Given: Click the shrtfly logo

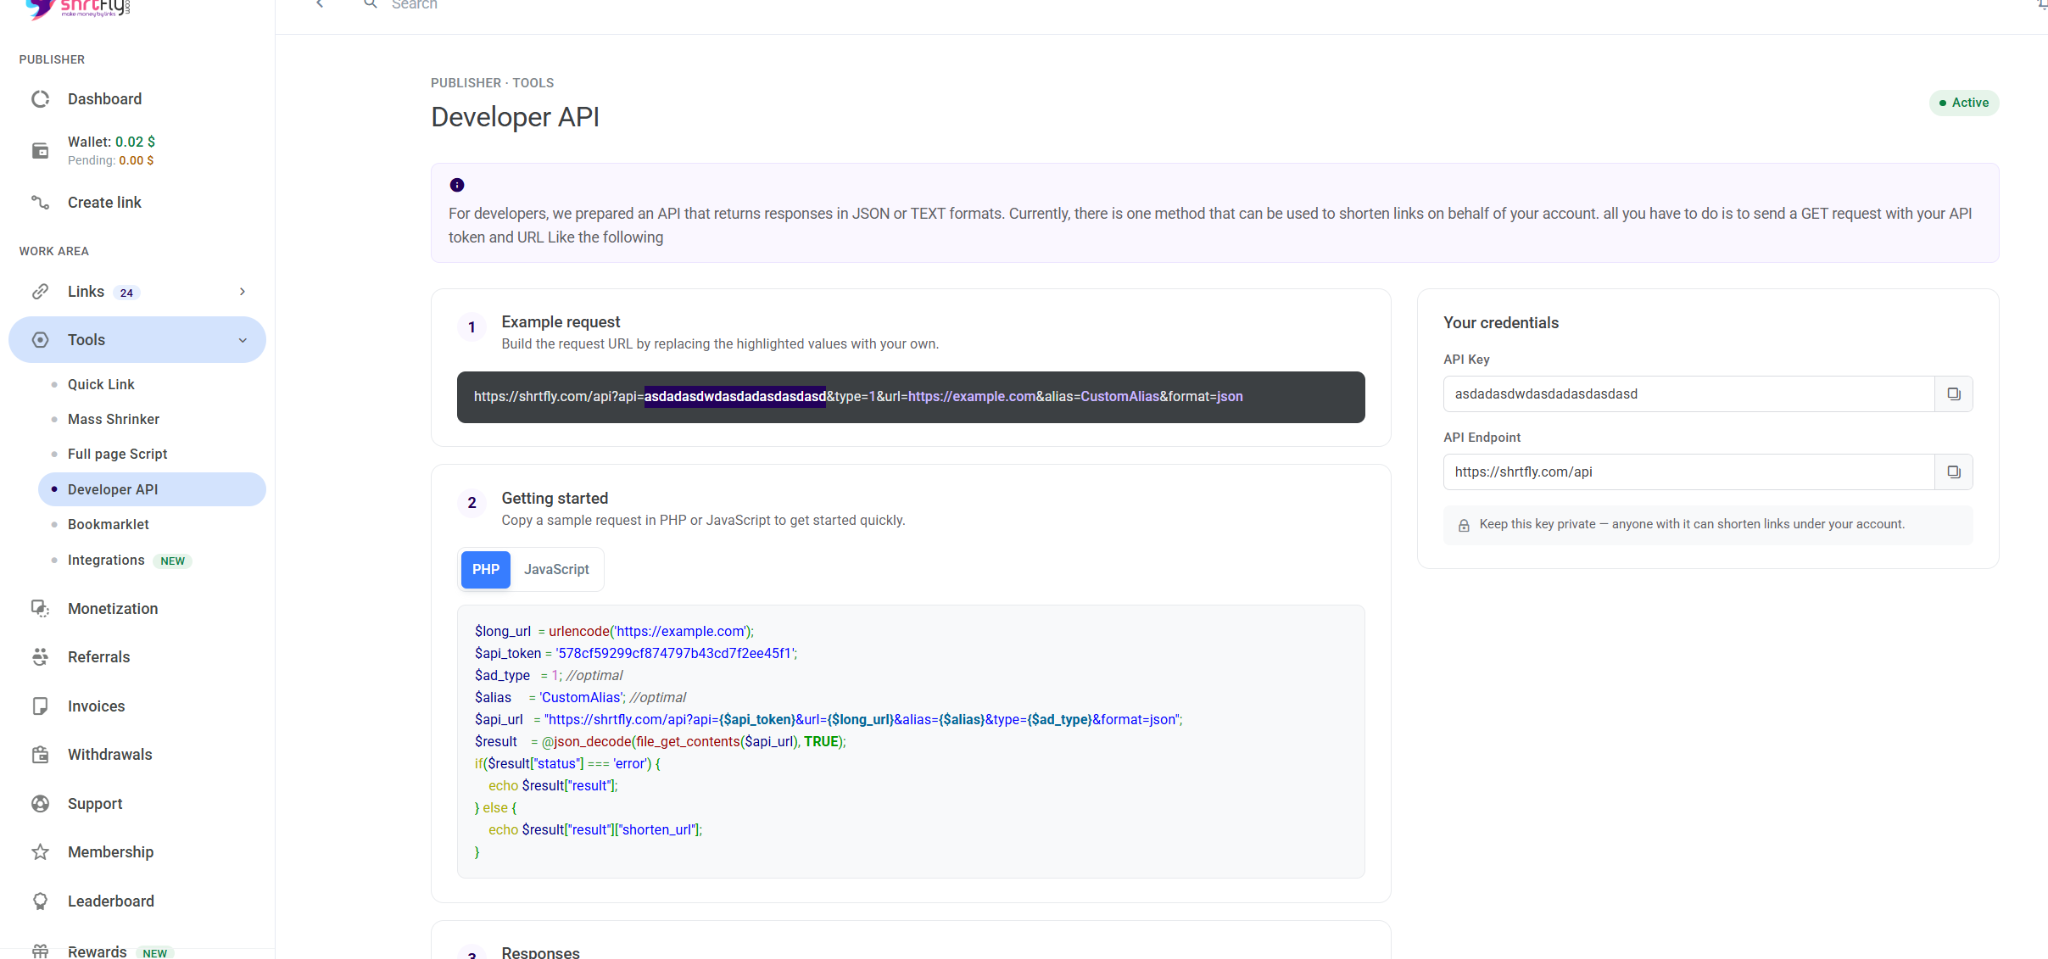Looking at the screenshot, I should pyautogui.click(x=78, y=8).
